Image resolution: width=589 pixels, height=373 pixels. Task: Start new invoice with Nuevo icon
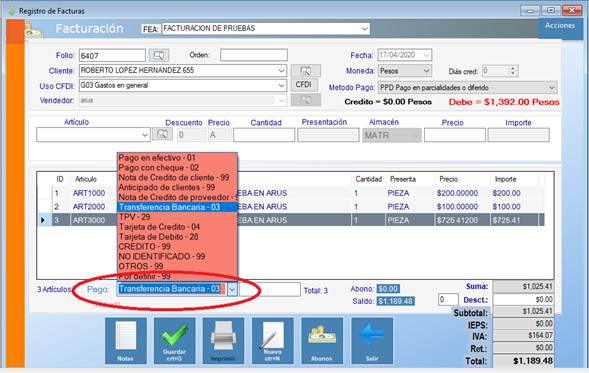[272, 341]
